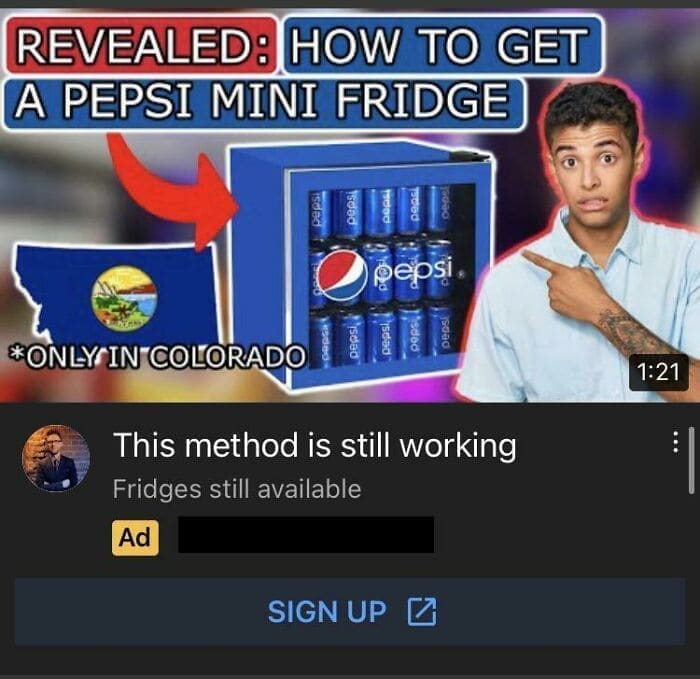Click the blacked-out advertiser name

306,535
